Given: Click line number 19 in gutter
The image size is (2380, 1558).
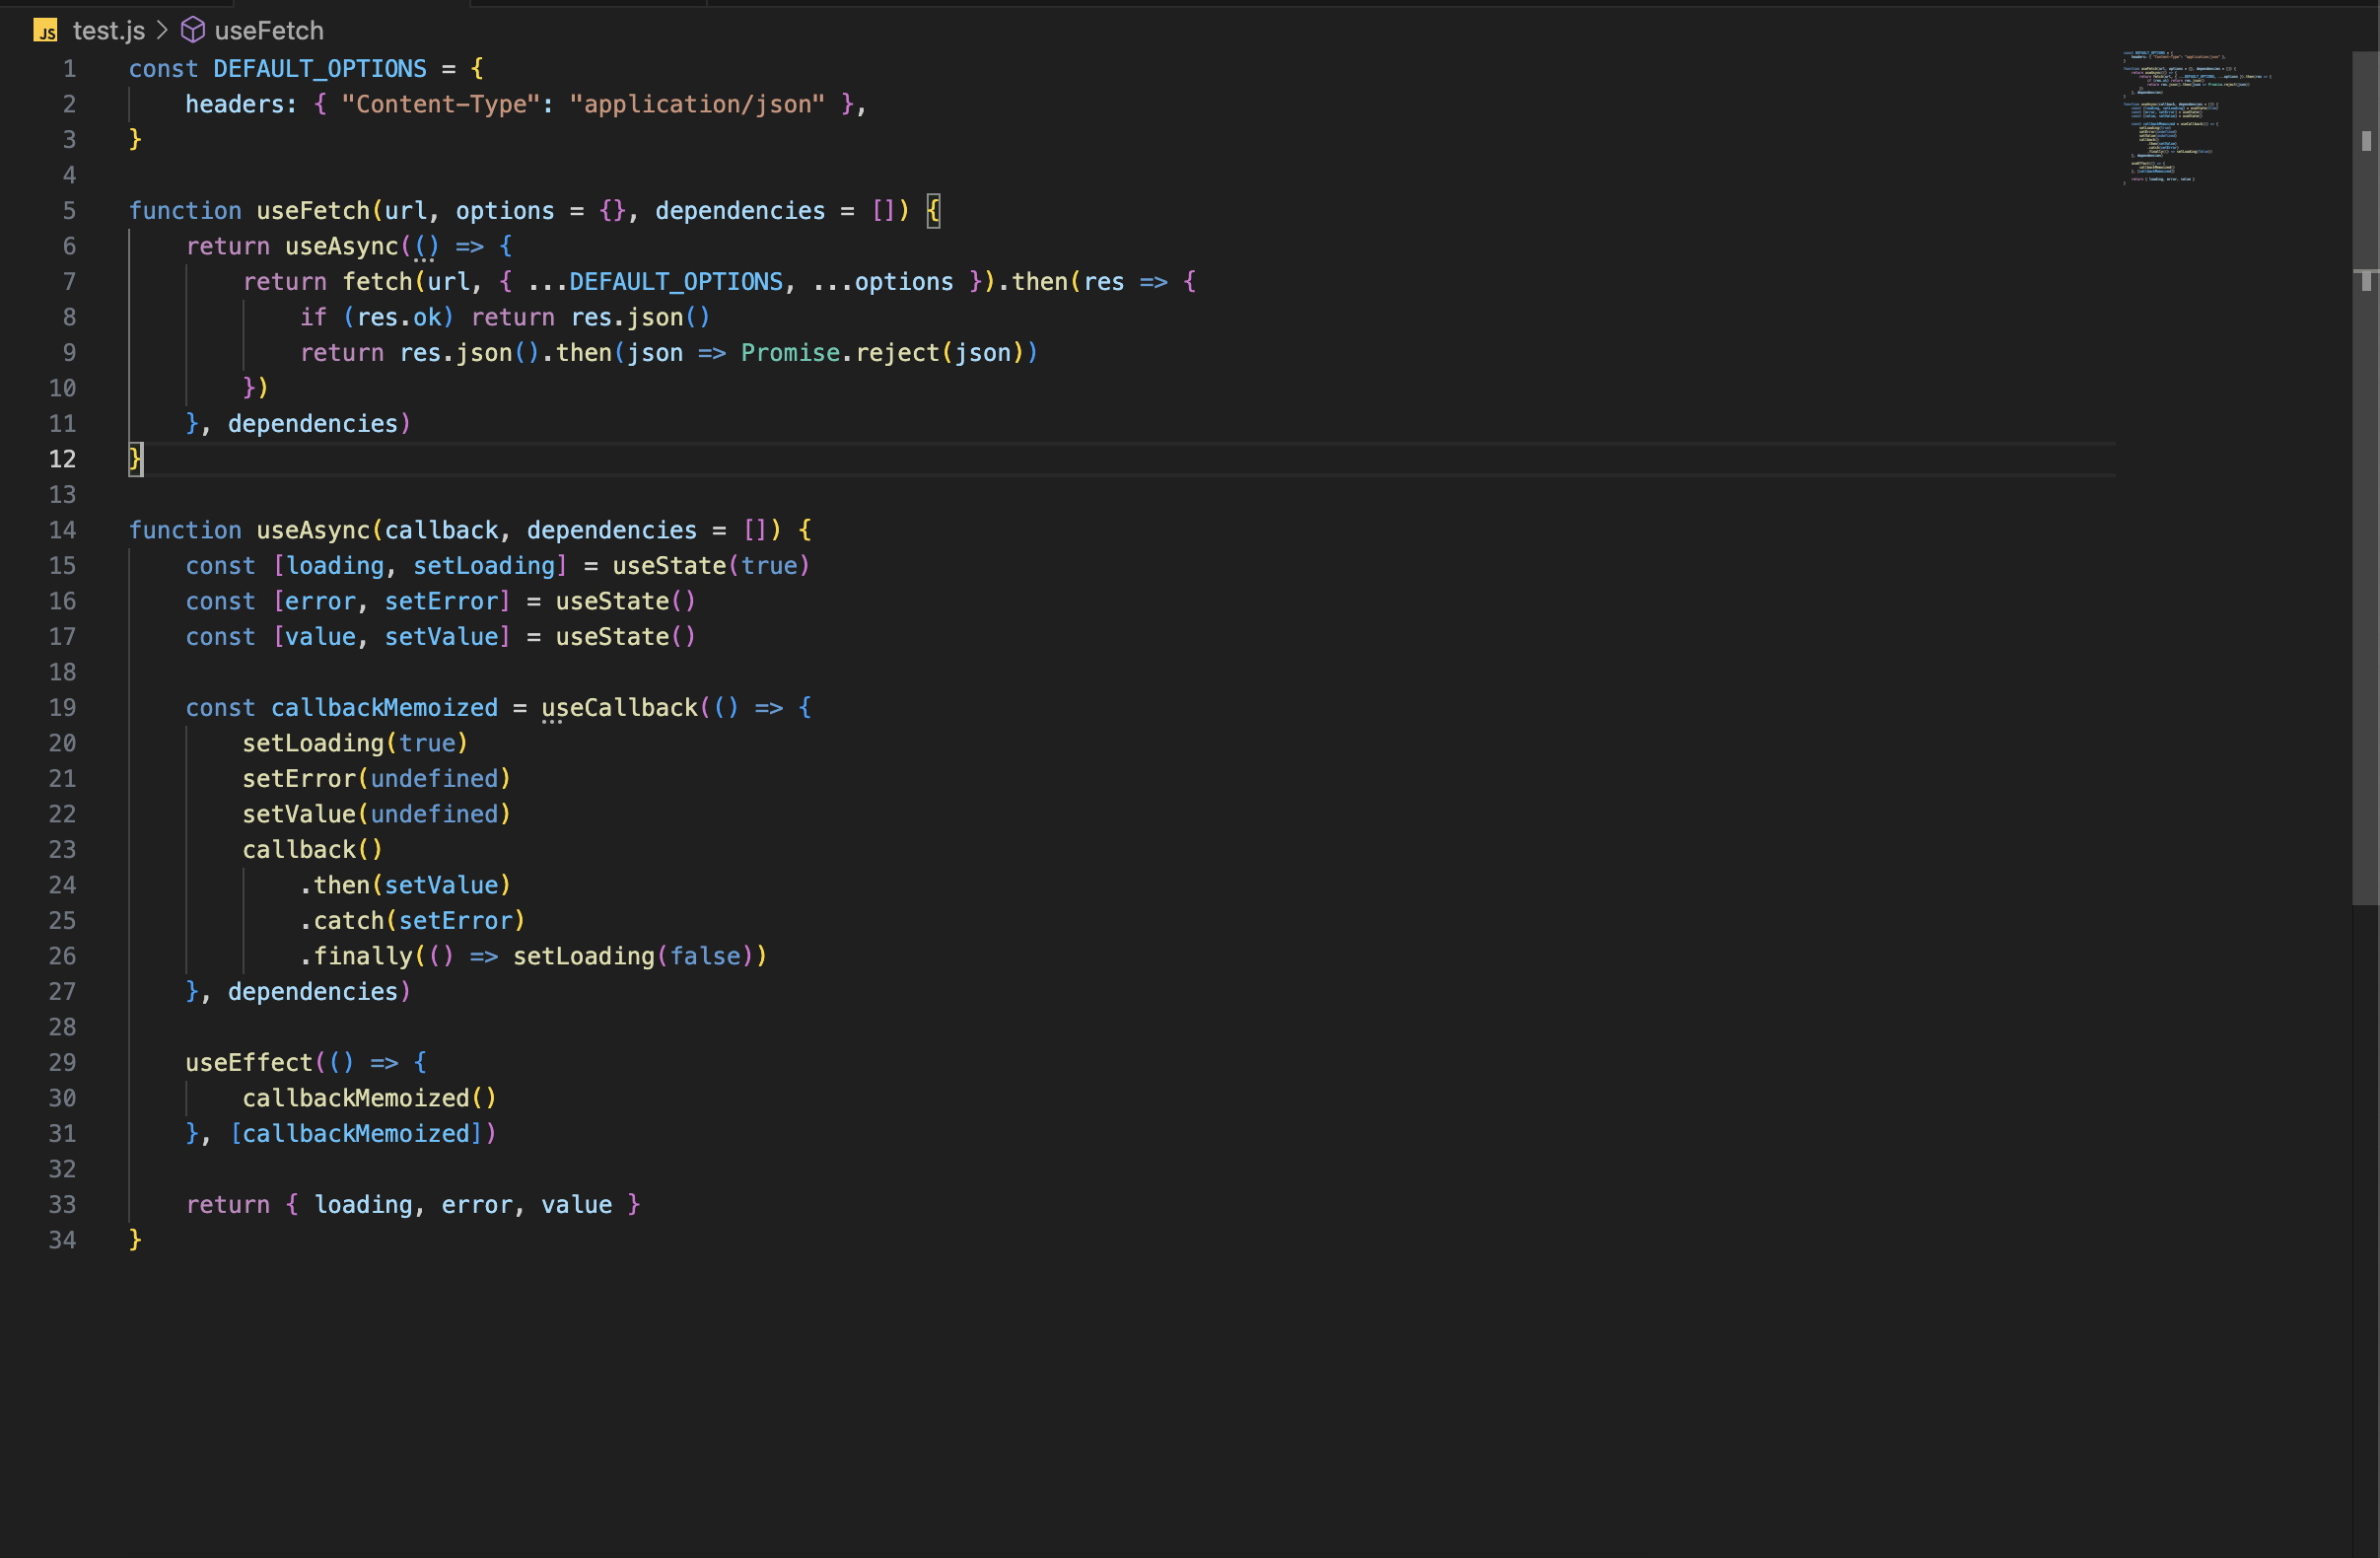Looking at the screenshot, I should click(62, 708).
